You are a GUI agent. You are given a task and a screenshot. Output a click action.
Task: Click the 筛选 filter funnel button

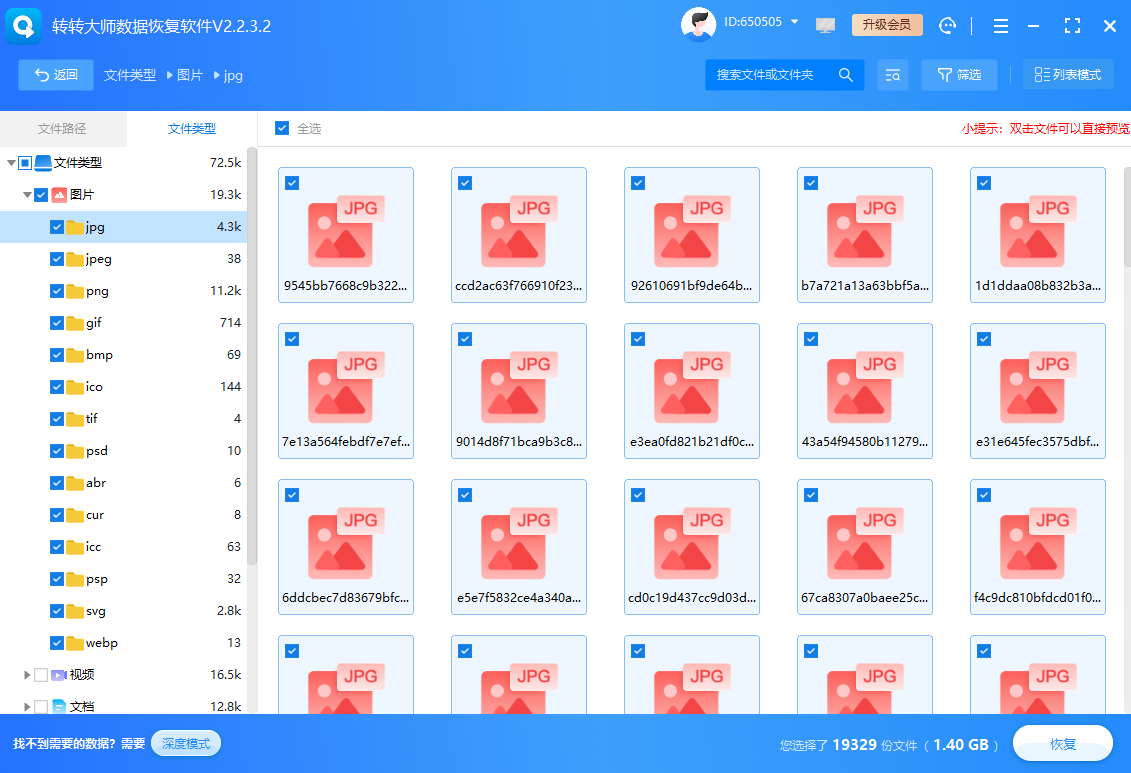coord(958,75)
